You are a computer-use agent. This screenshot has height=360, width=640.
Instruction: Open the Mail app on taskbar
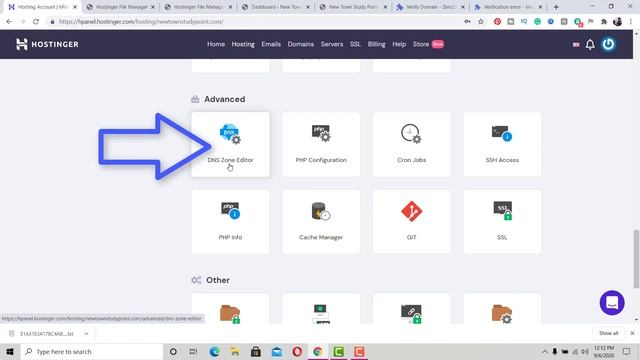276,351
